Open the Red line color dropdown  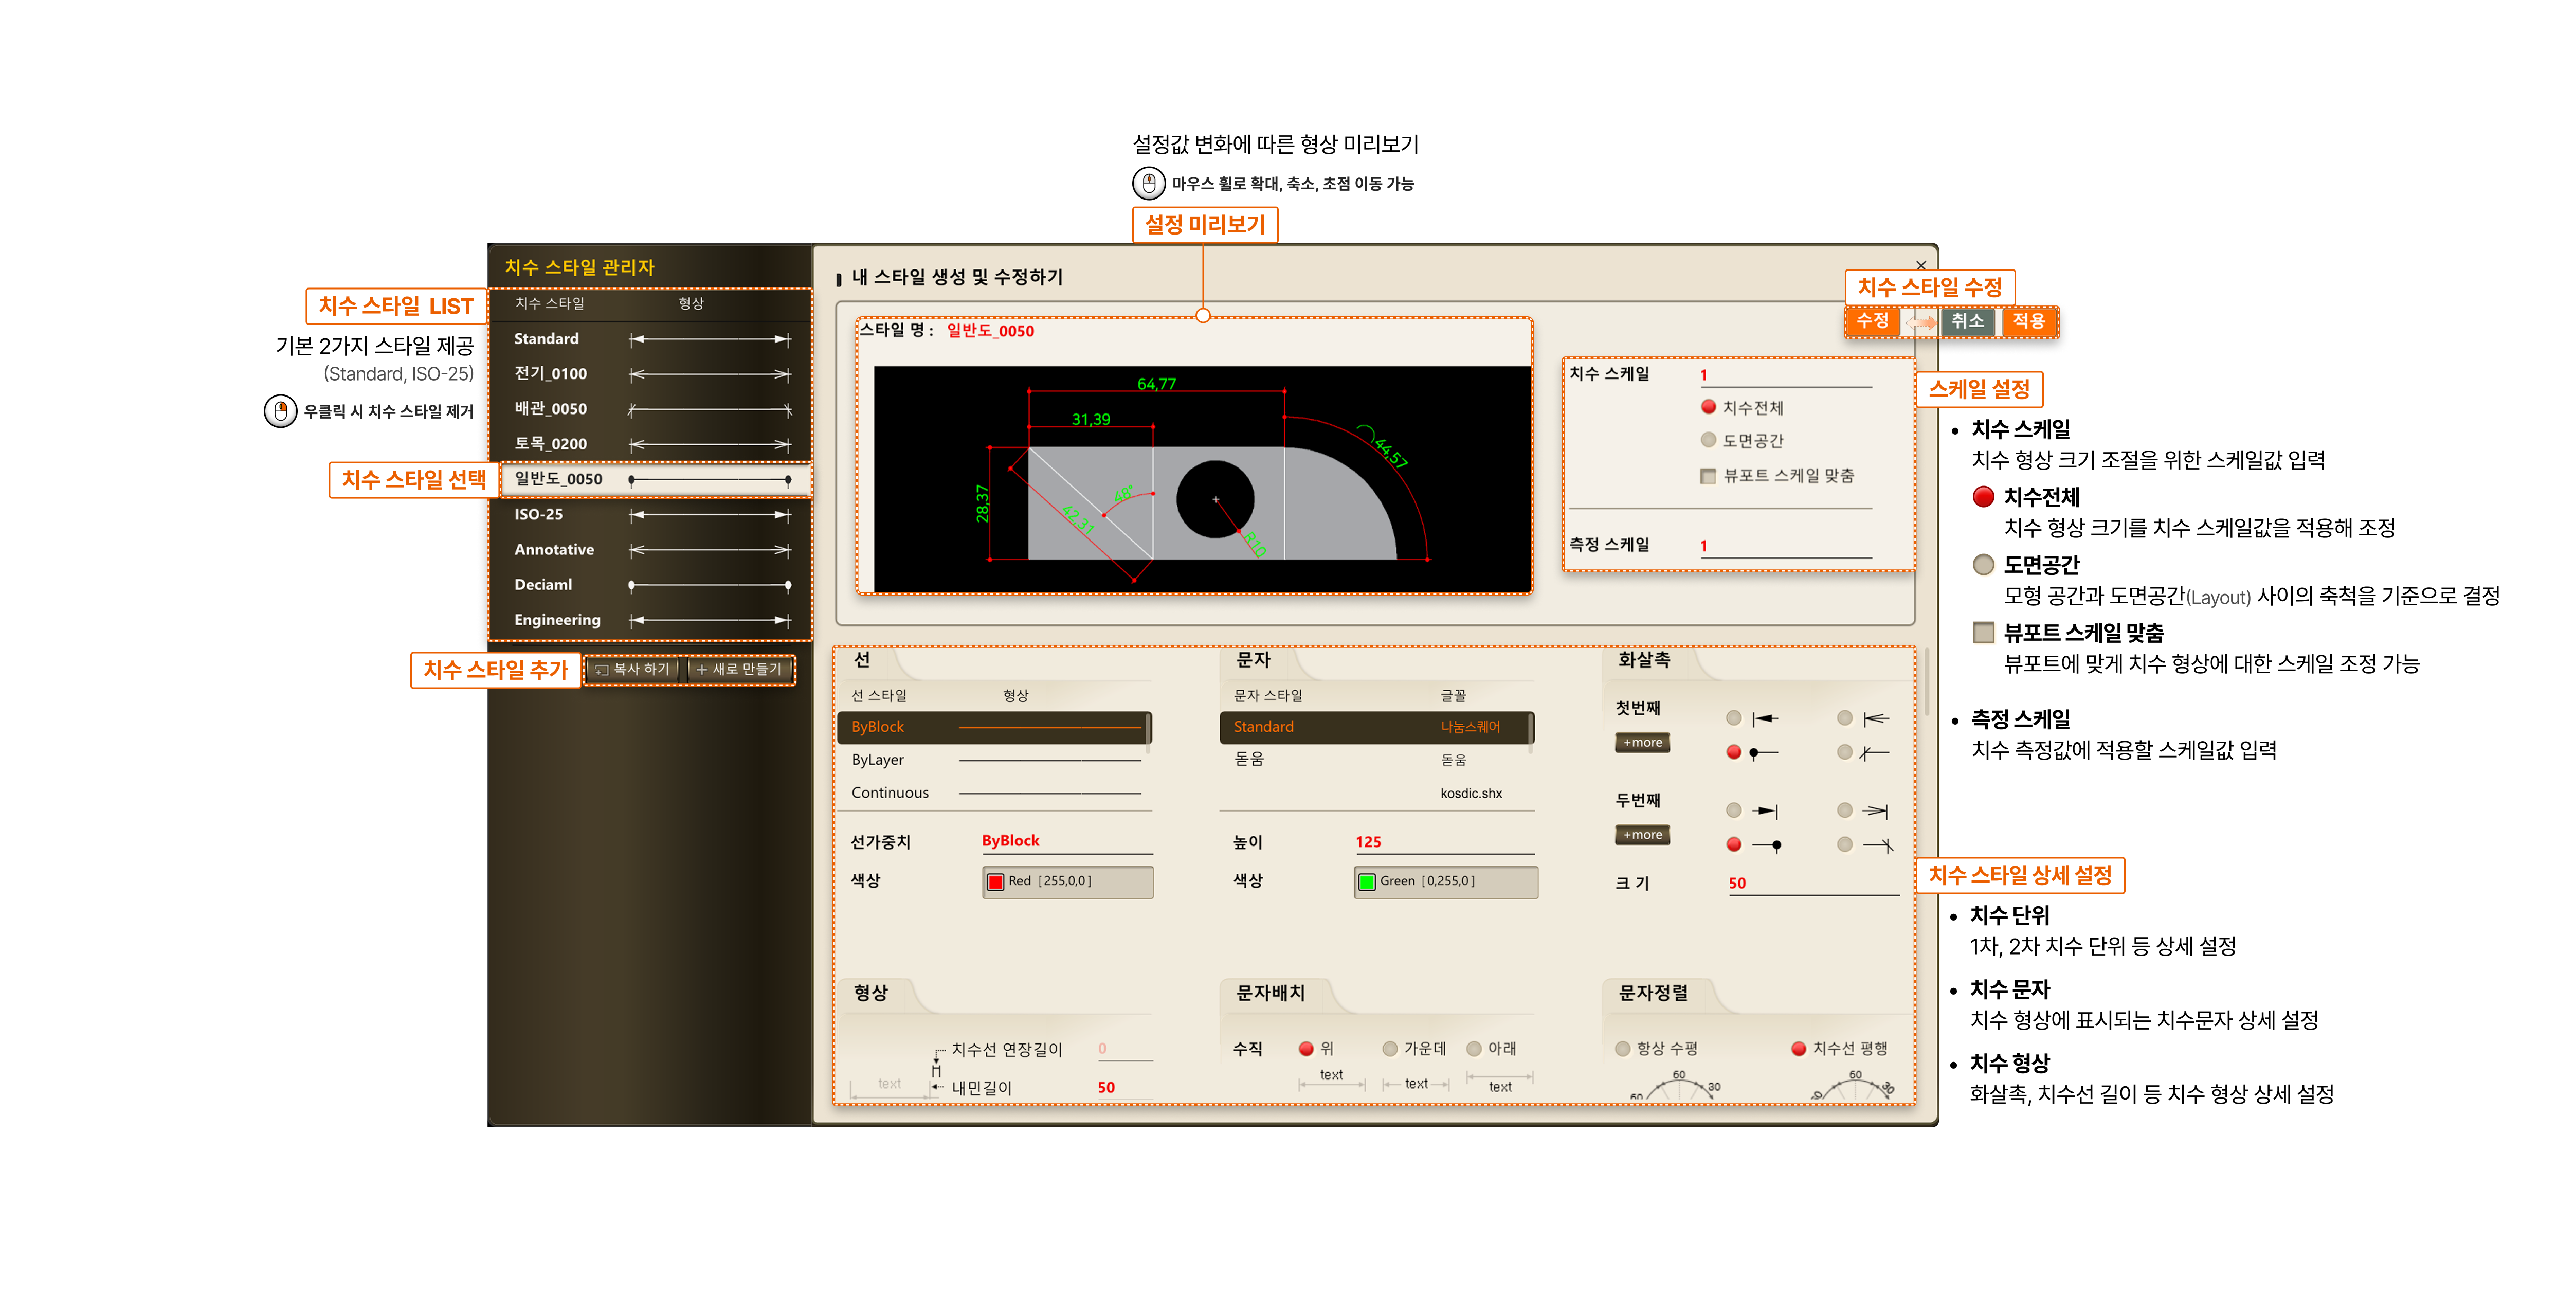(x=1067, y=881)
